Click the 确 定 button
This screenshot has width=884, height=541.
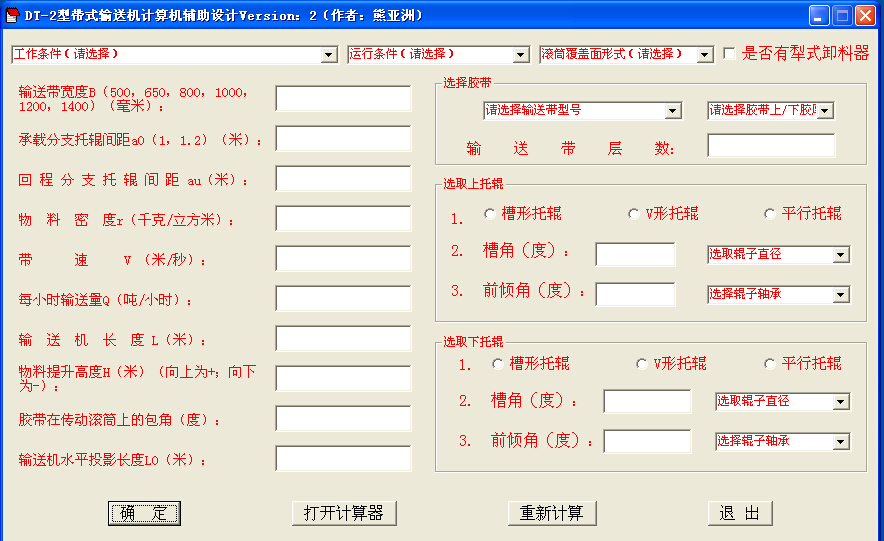tap(144, 513)
